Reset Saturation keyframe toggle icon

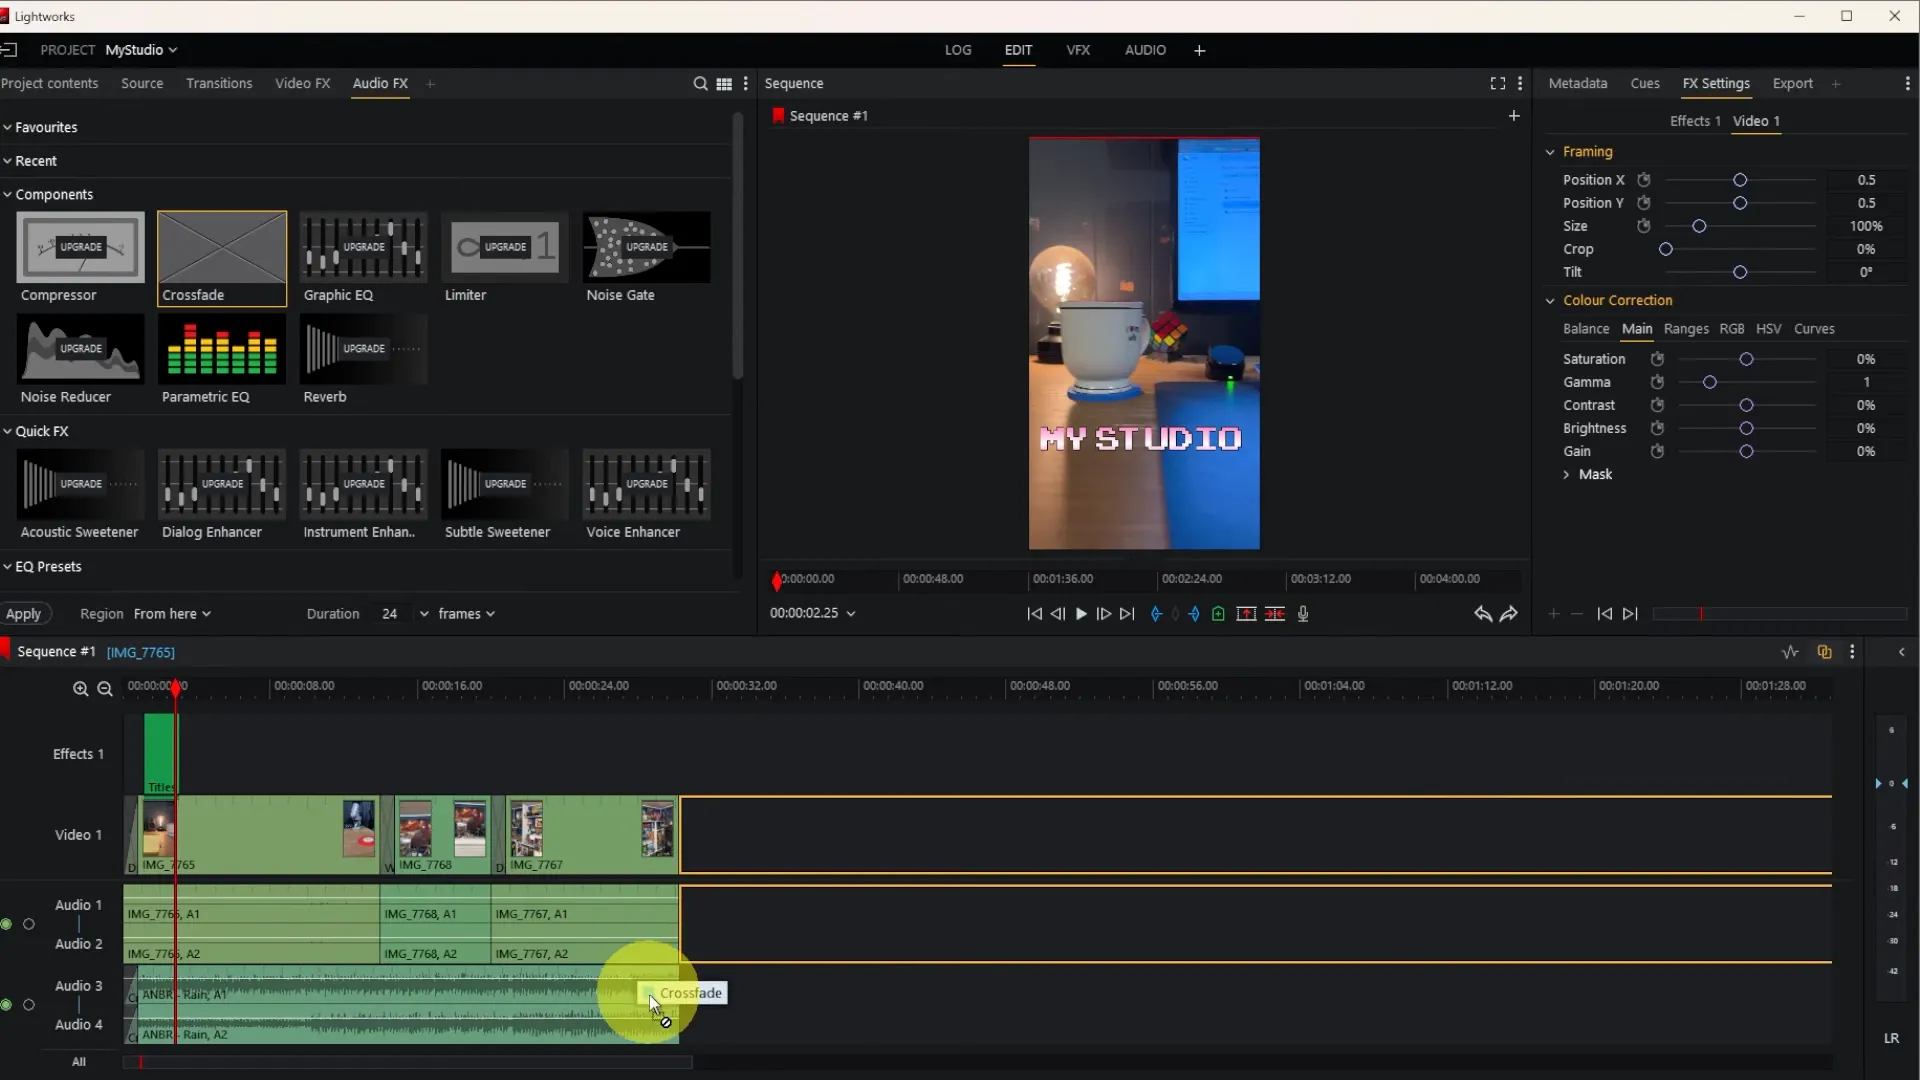[1657, 359]
